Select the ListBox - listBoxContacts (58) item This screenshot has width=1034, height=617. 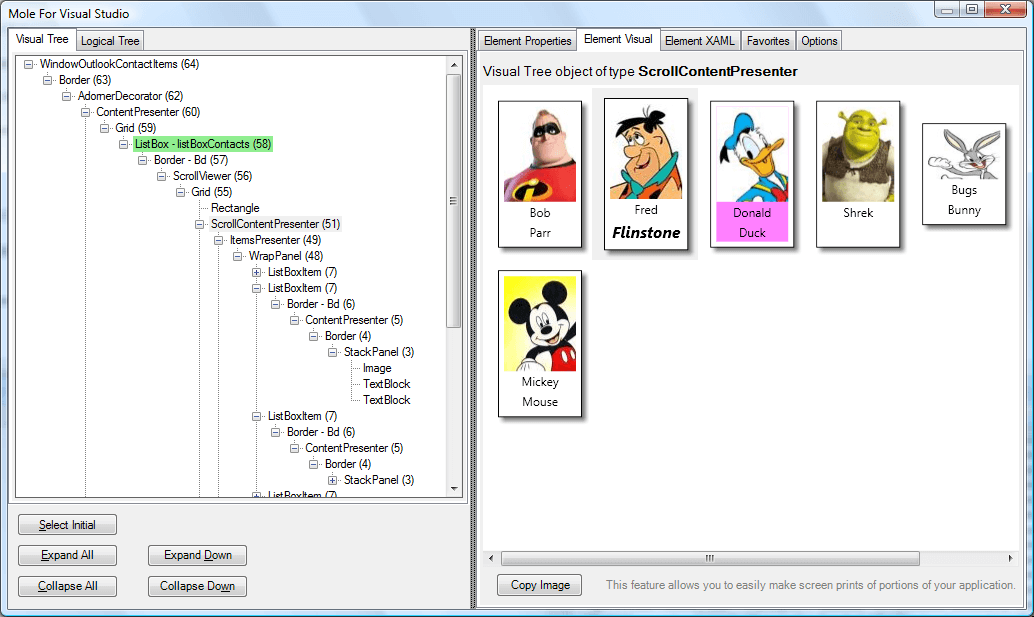[203, 144]
